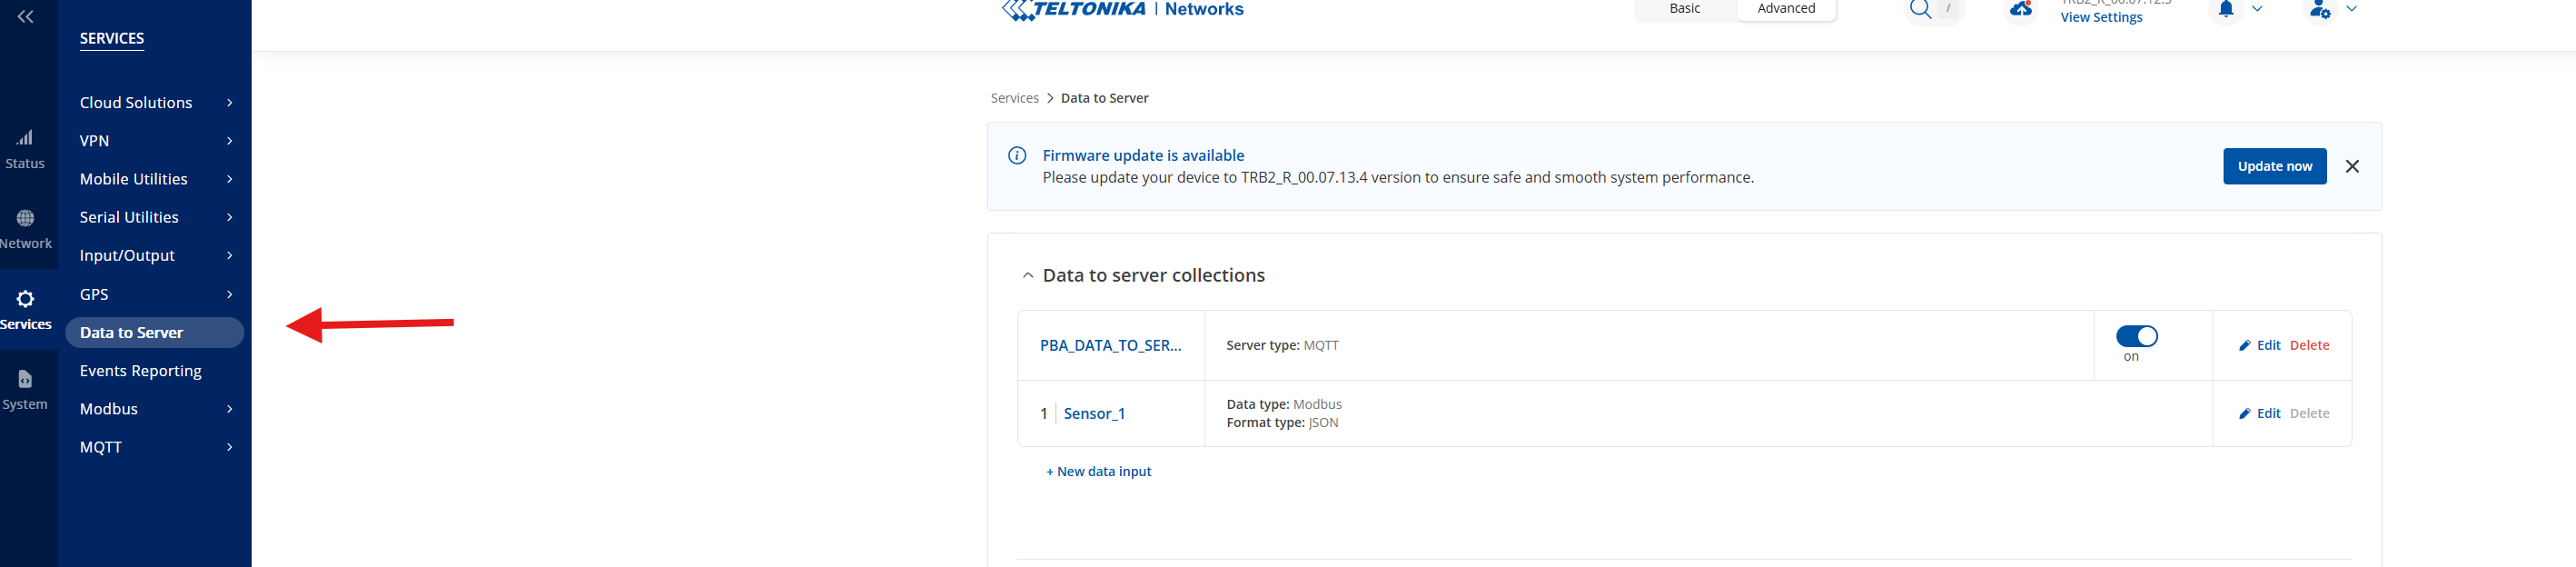Open View Settings link
Image resolution: width=2576 pixels, height=567 pixels.
pyautogui.click(x=2101, y=17)
